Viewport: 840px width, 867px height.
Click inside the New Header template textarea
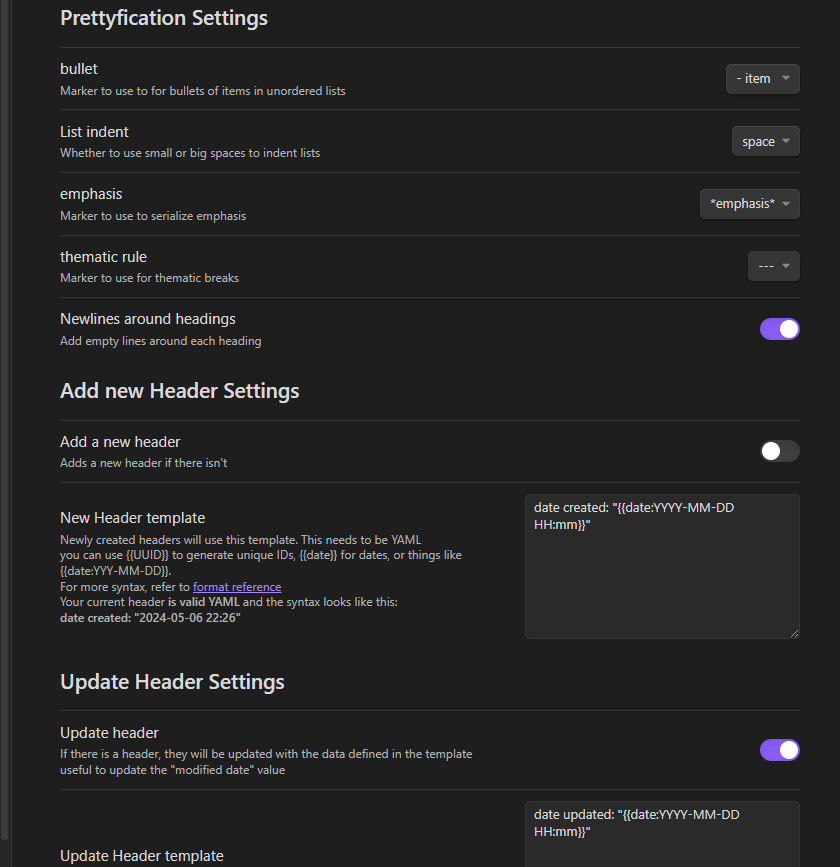(662, 567)
